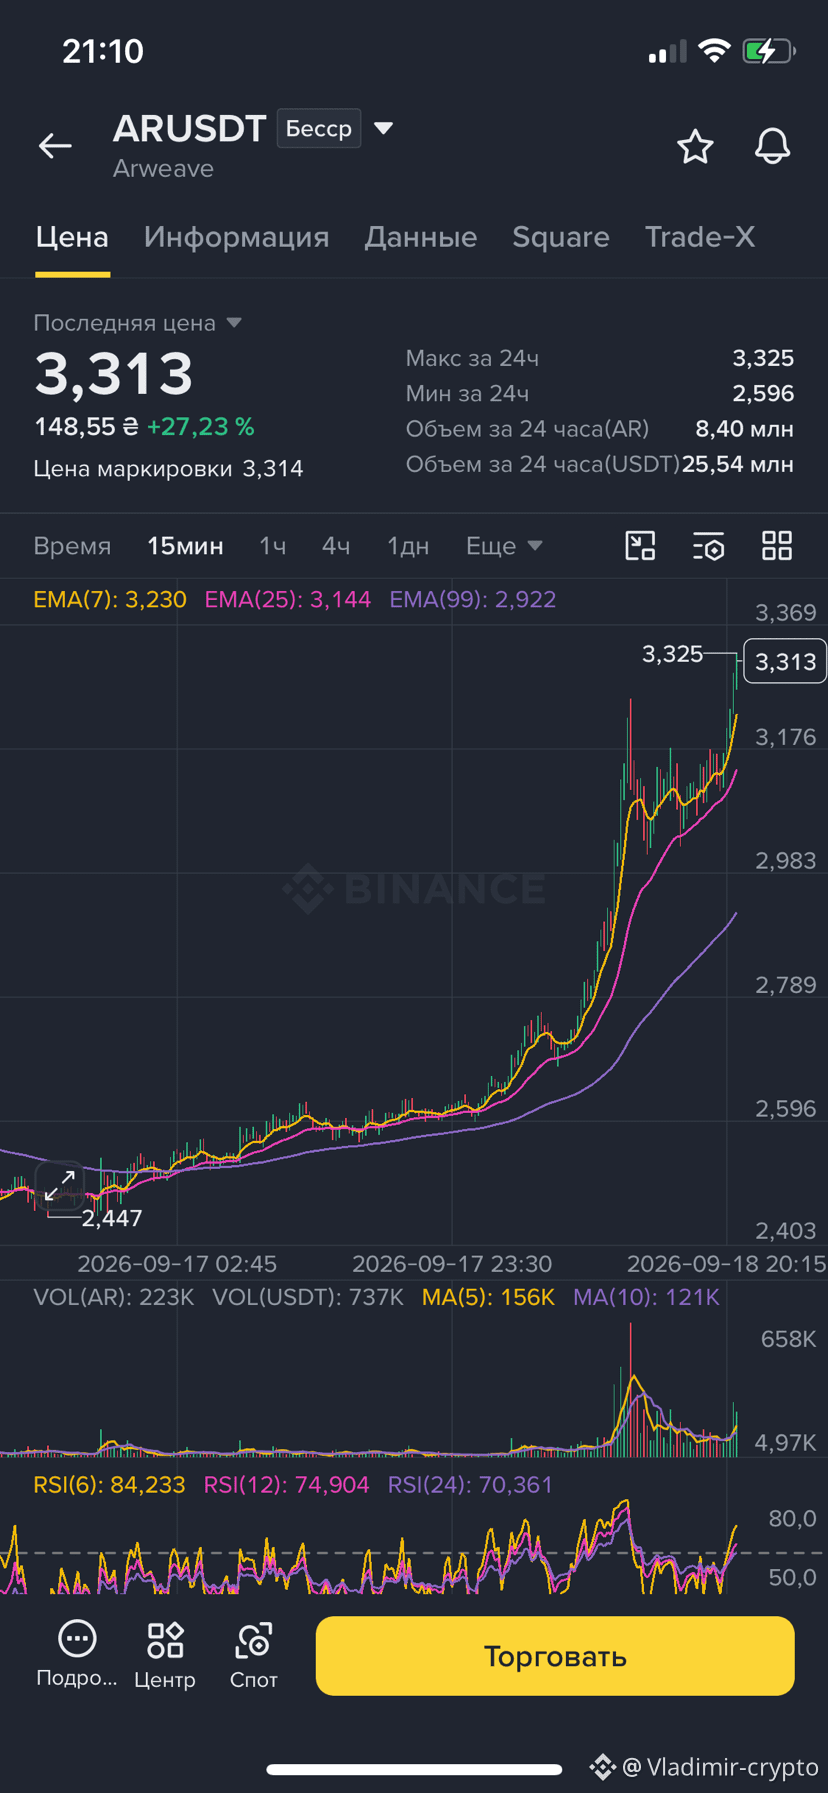Select the 1дн timeframe
This screenshot has height=1793, width=828.
click(x=408, y=546)
